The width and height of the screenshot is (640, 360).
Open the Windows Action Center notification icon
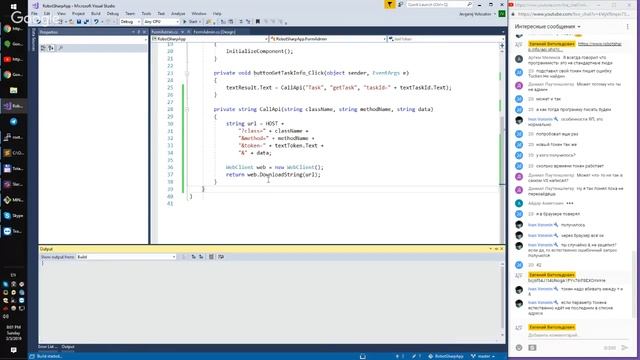click(x=13, y=350)
